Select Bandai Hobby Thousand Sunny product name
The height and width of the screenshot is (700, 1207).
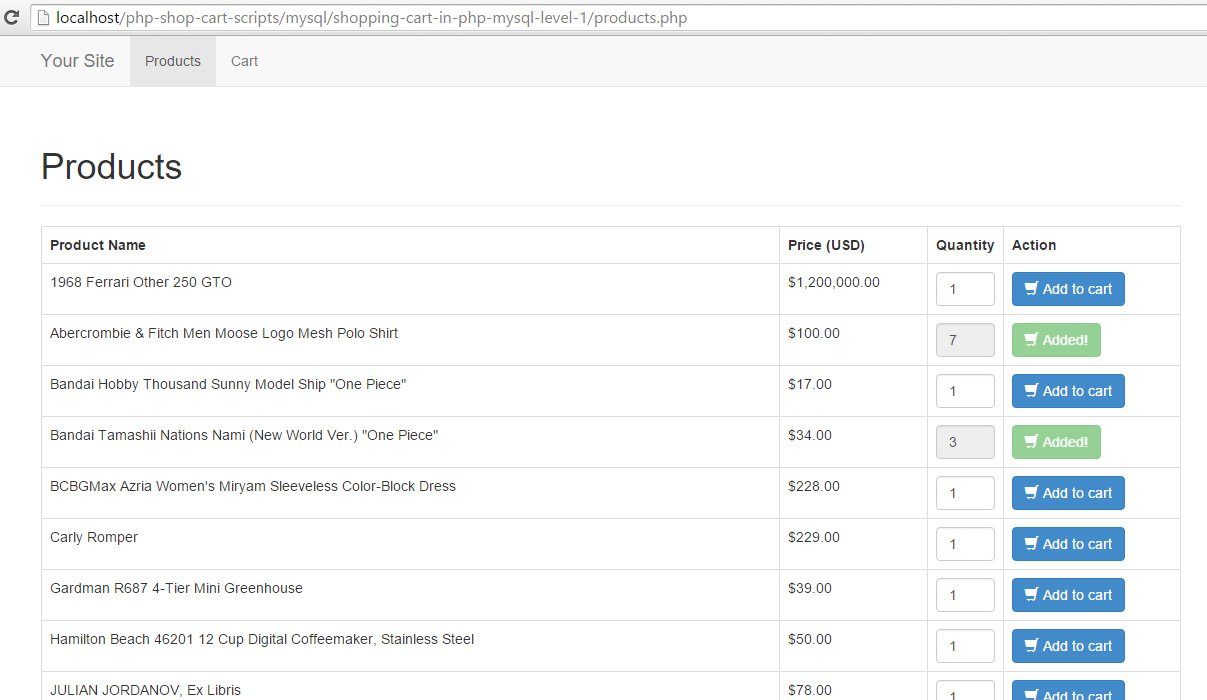(x=228, y=385)
